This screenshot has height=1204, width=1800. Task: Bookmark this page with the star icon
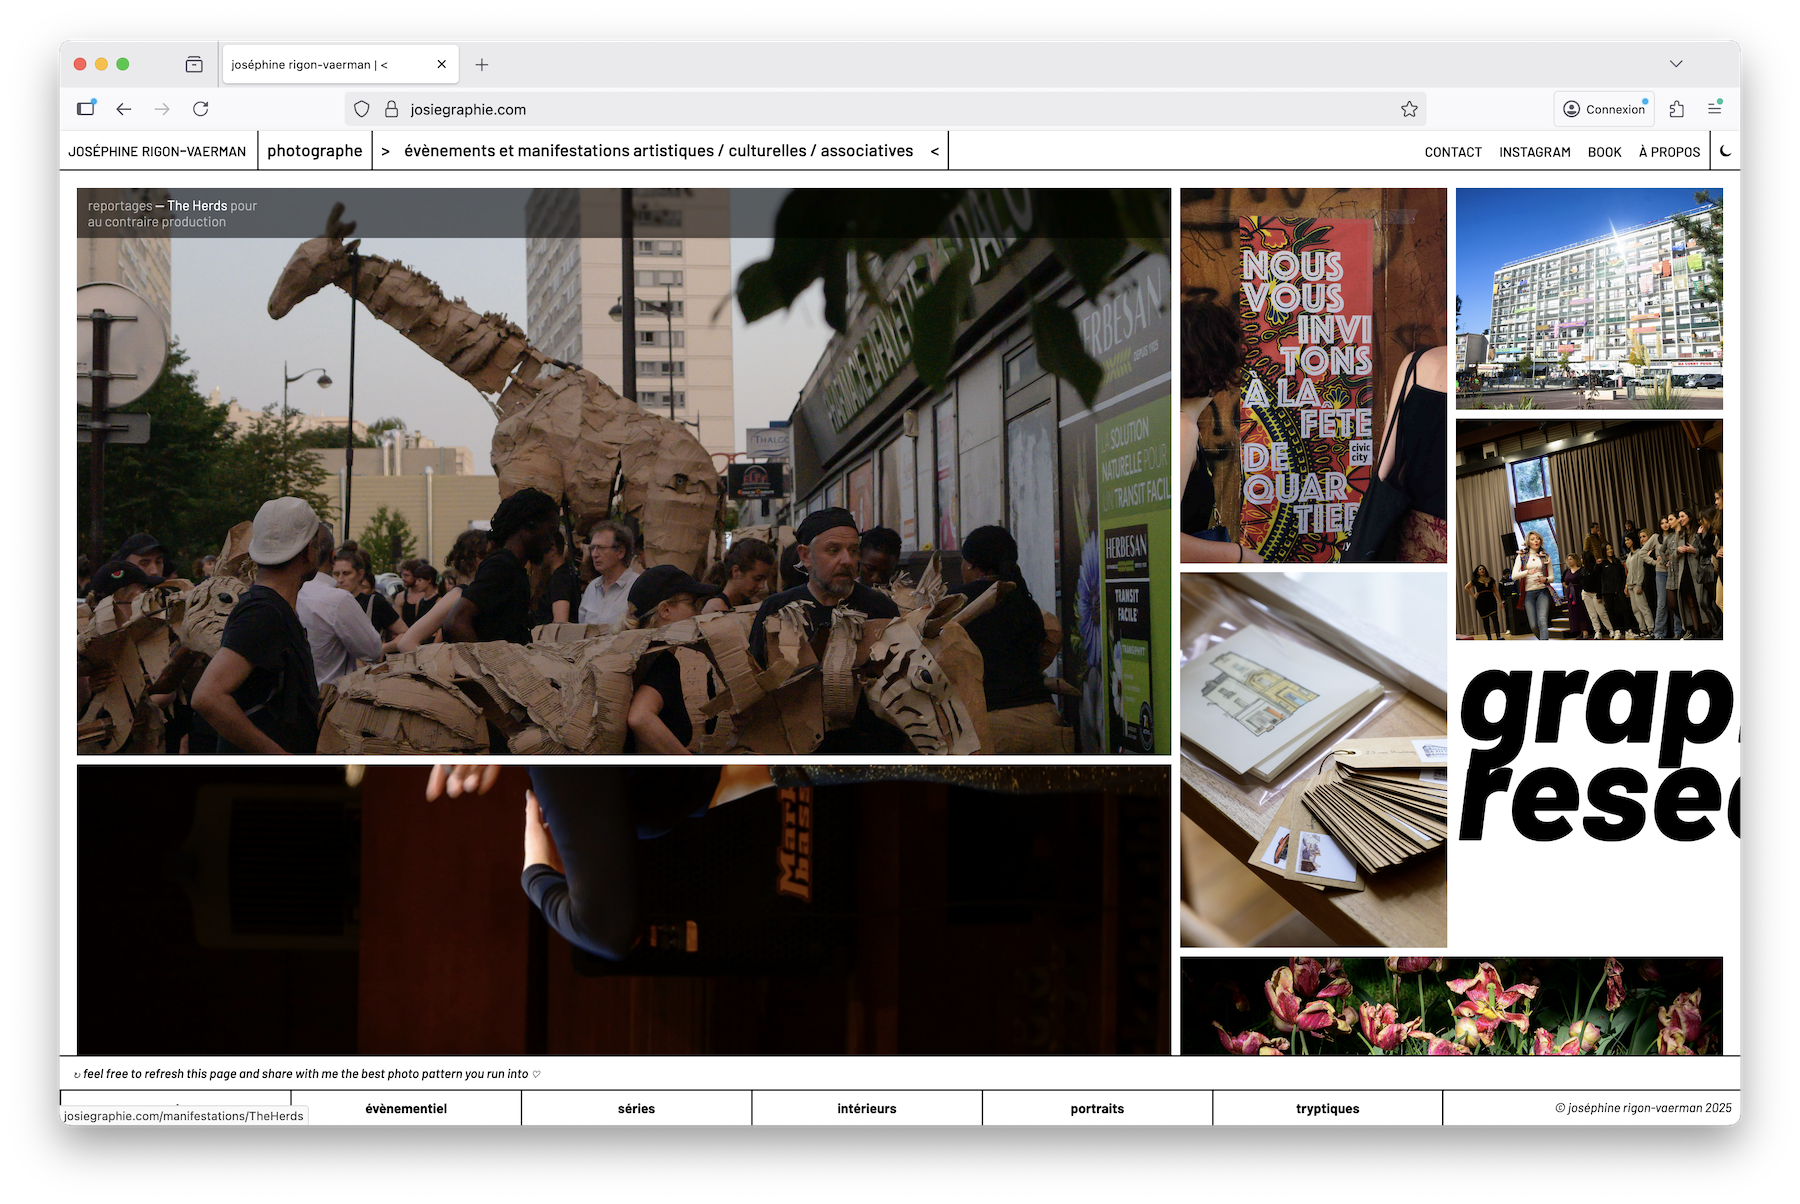click(1409, 109)
